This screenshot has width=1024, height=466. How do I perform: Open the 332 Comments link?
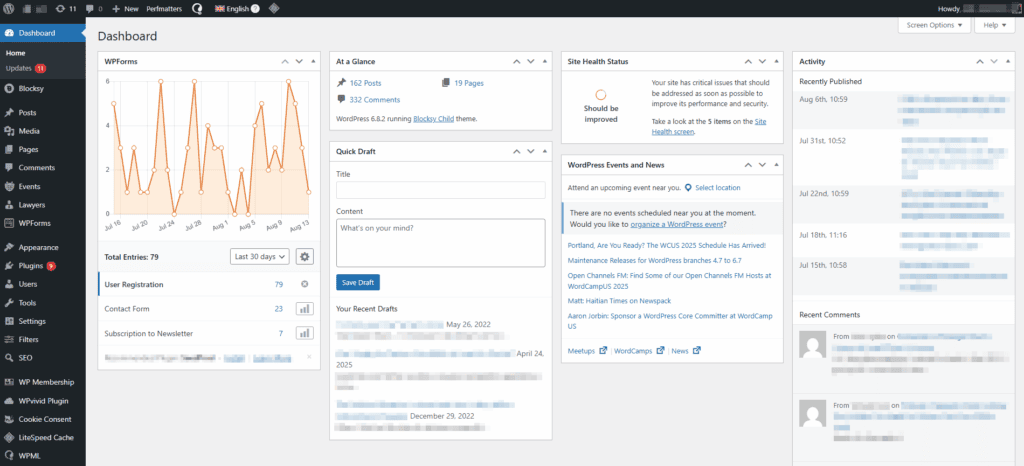tap(374, 100)
